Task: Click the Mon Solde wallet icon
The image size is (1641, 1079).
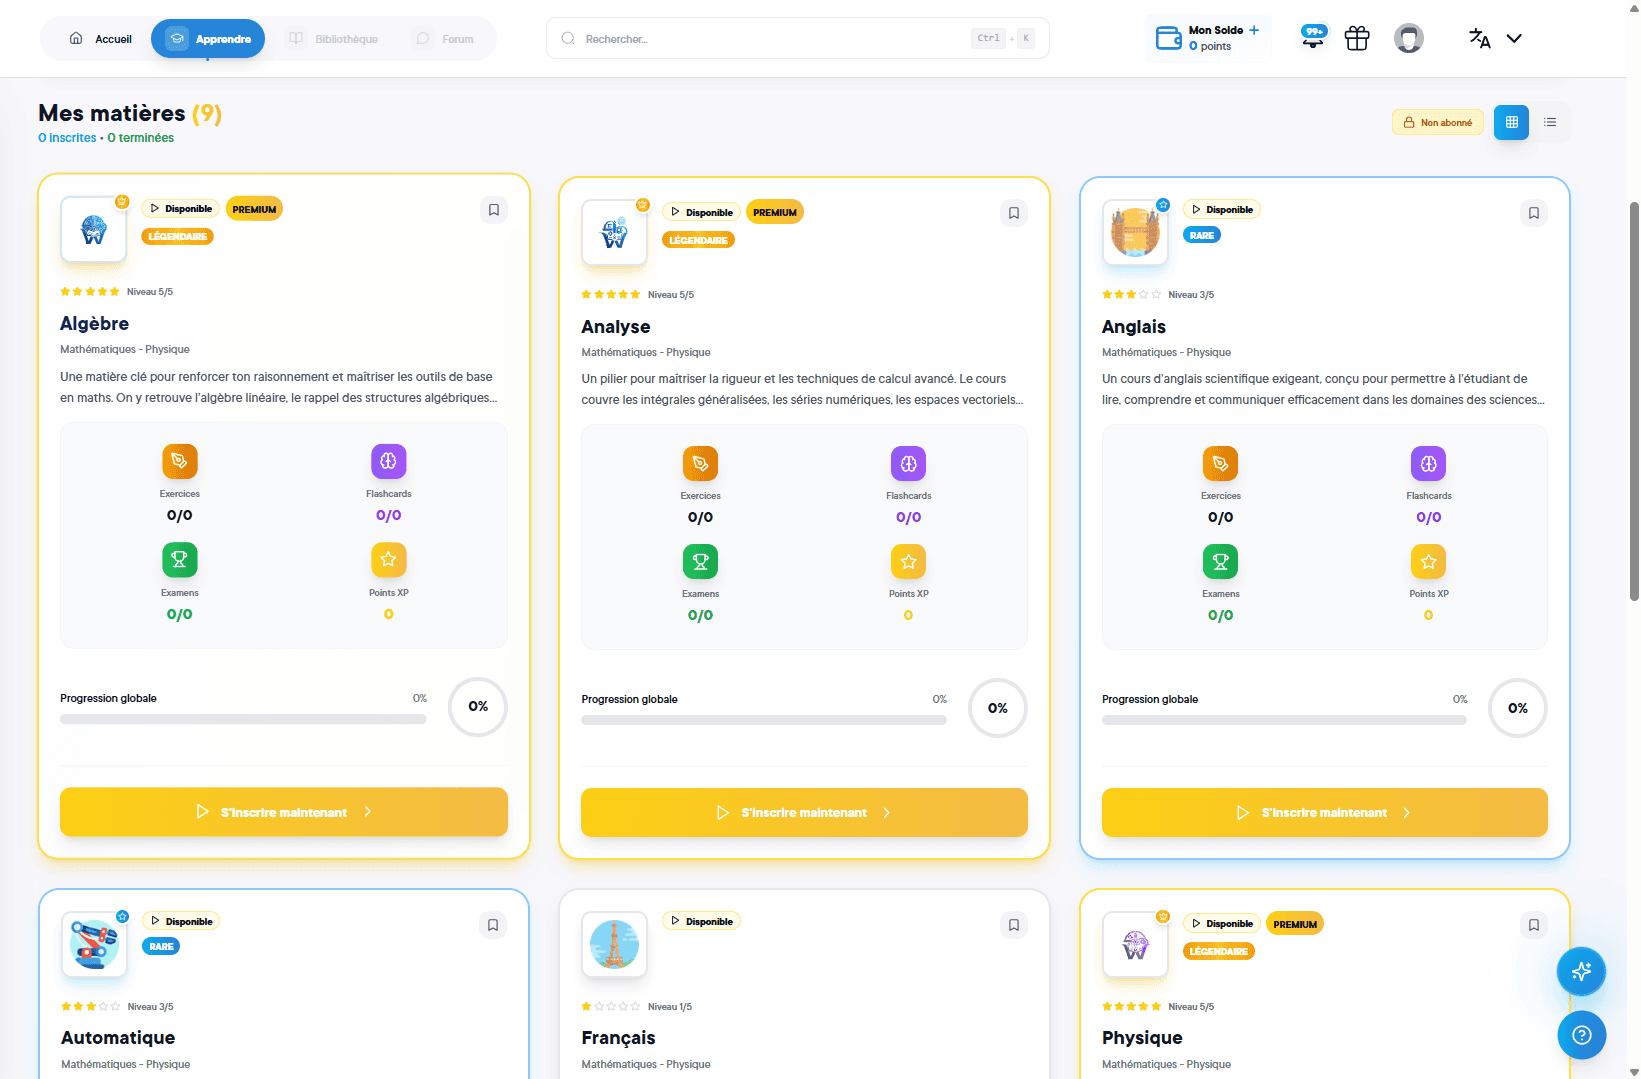Action: (x=1168, y=38)
